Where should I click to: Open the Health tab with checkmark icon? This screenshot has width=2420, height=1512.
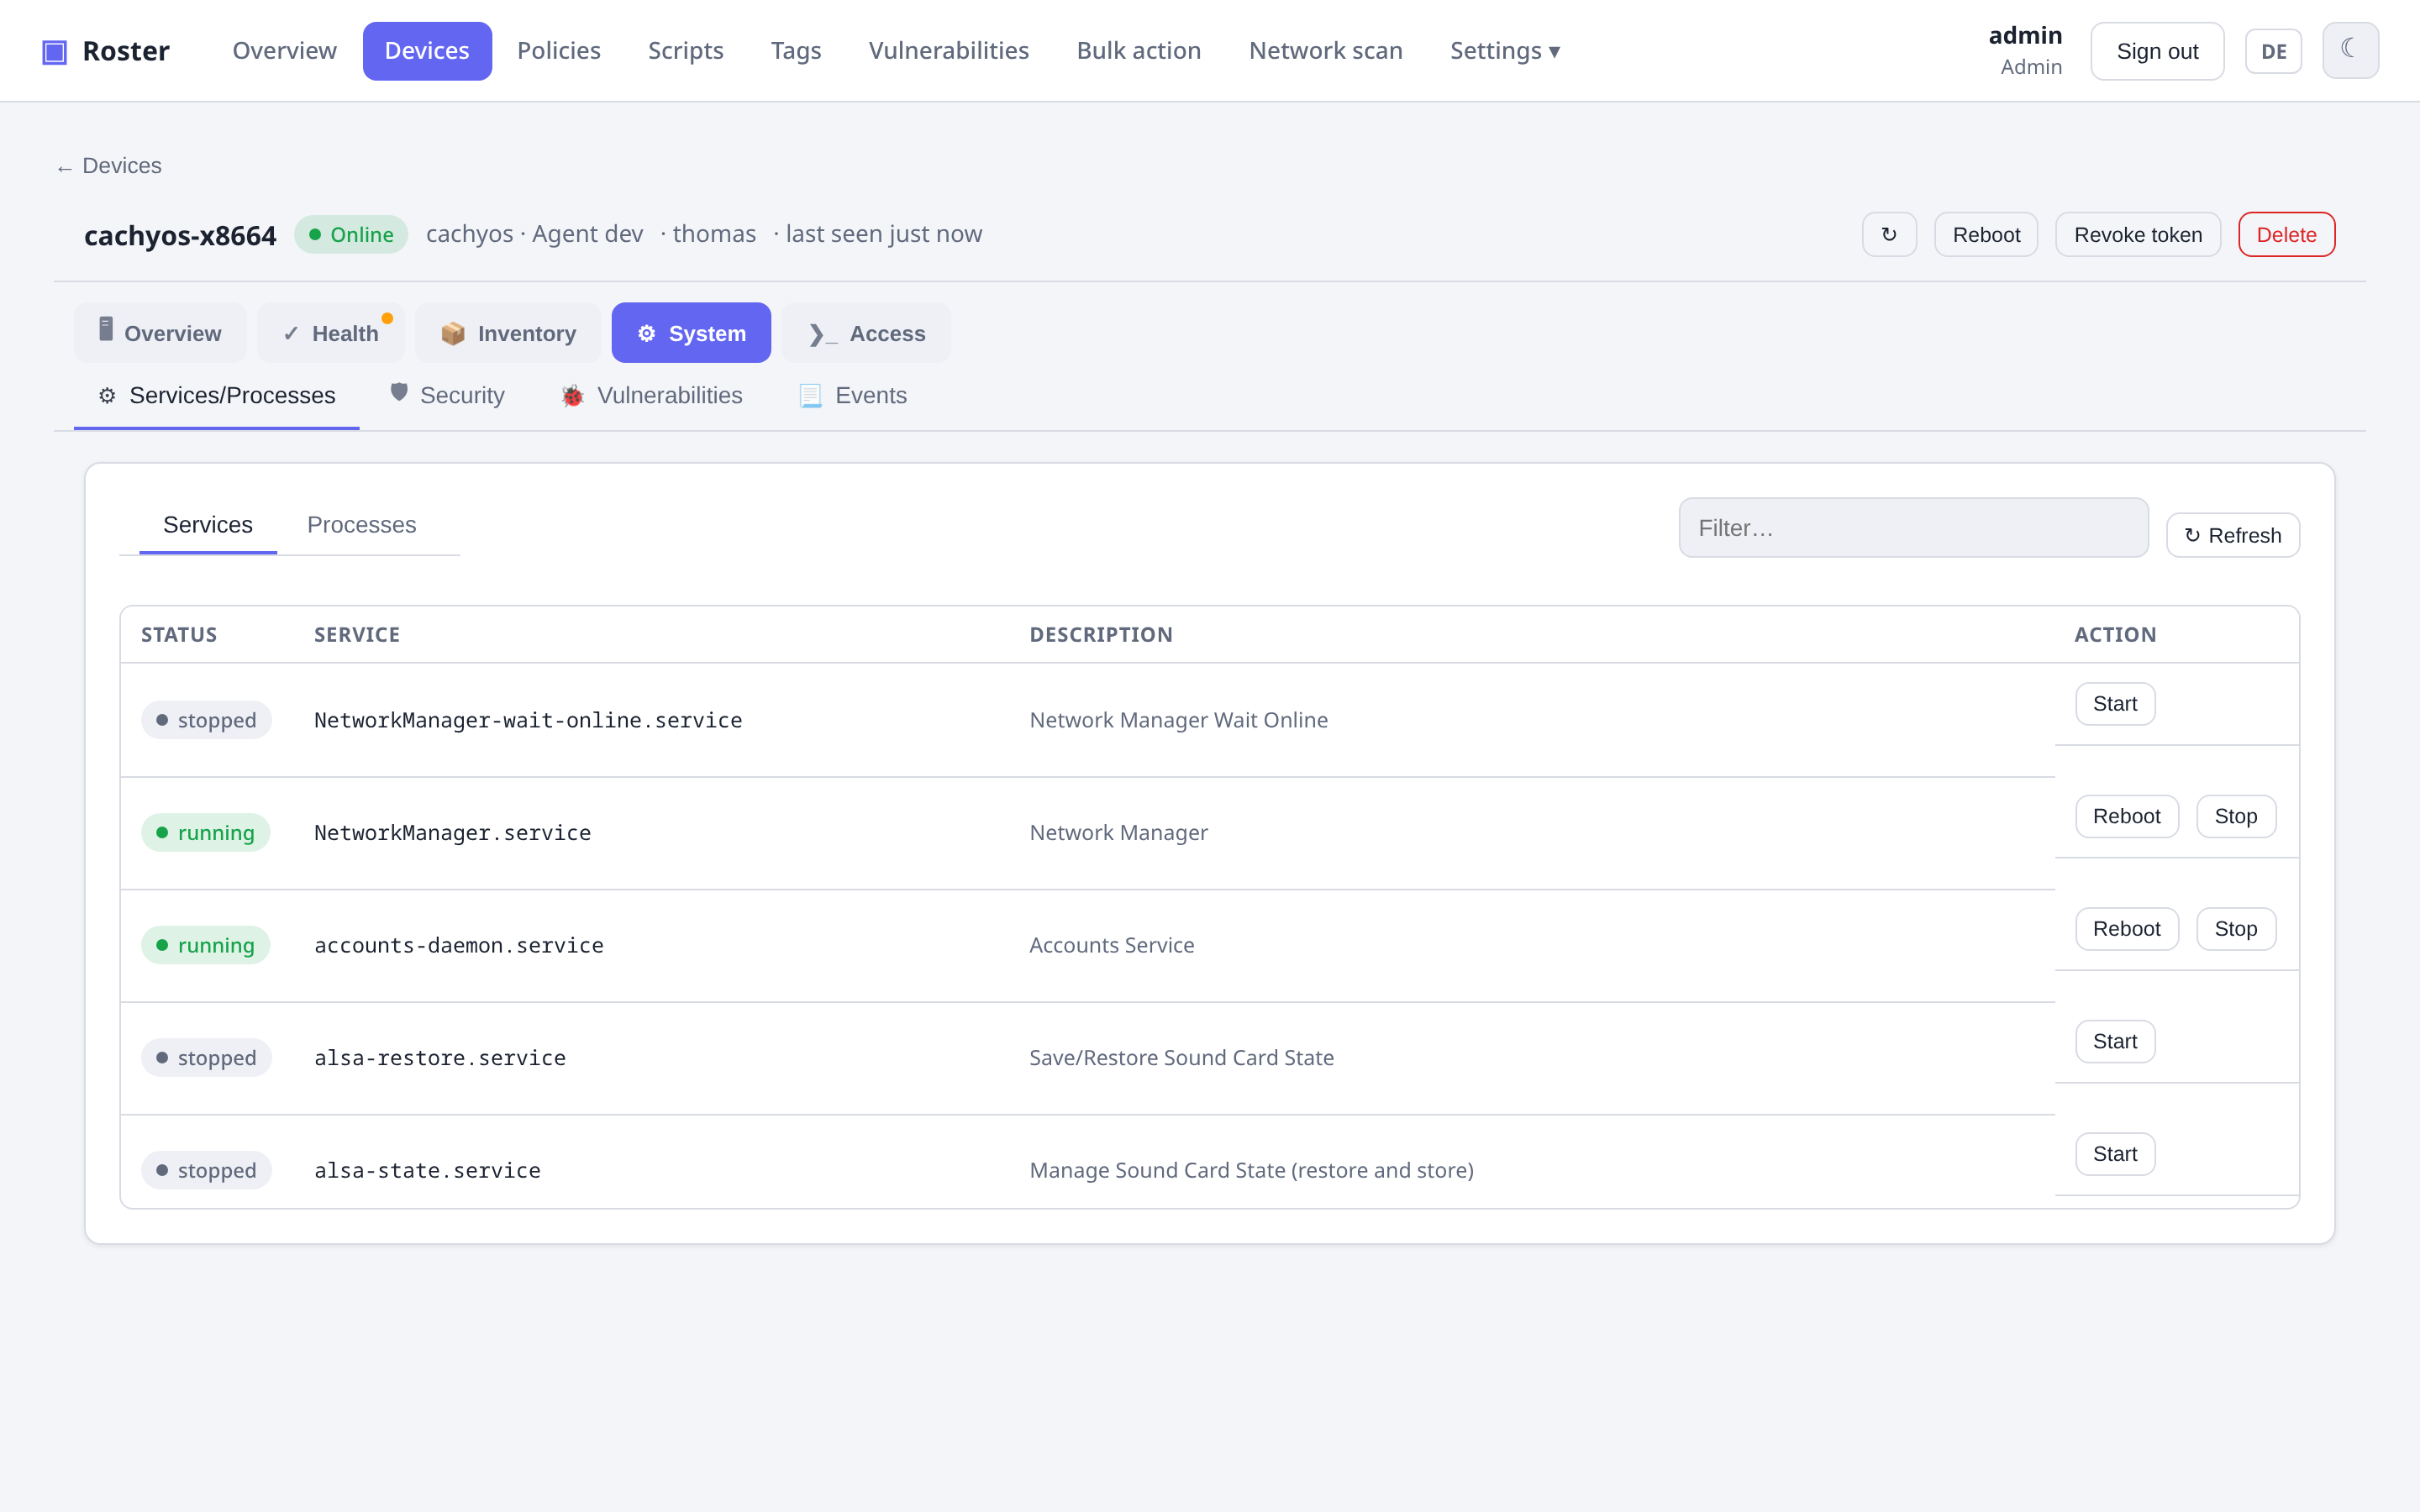click(x=331, y=333)
